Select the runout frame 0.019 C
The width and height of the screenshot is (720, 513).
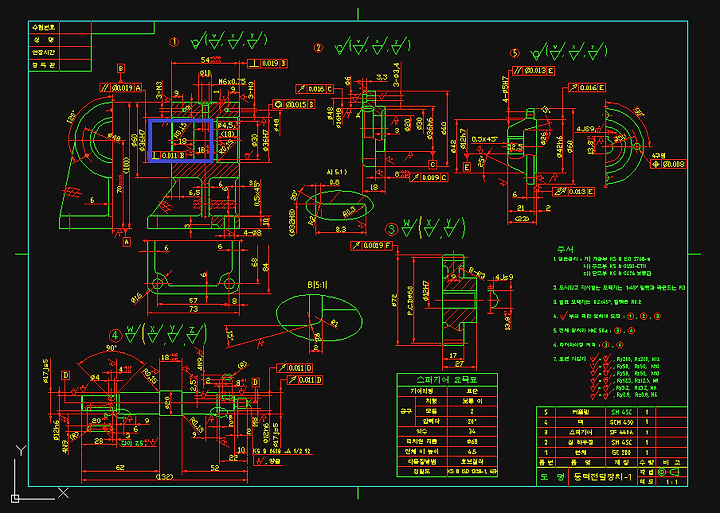pos(429,177)
